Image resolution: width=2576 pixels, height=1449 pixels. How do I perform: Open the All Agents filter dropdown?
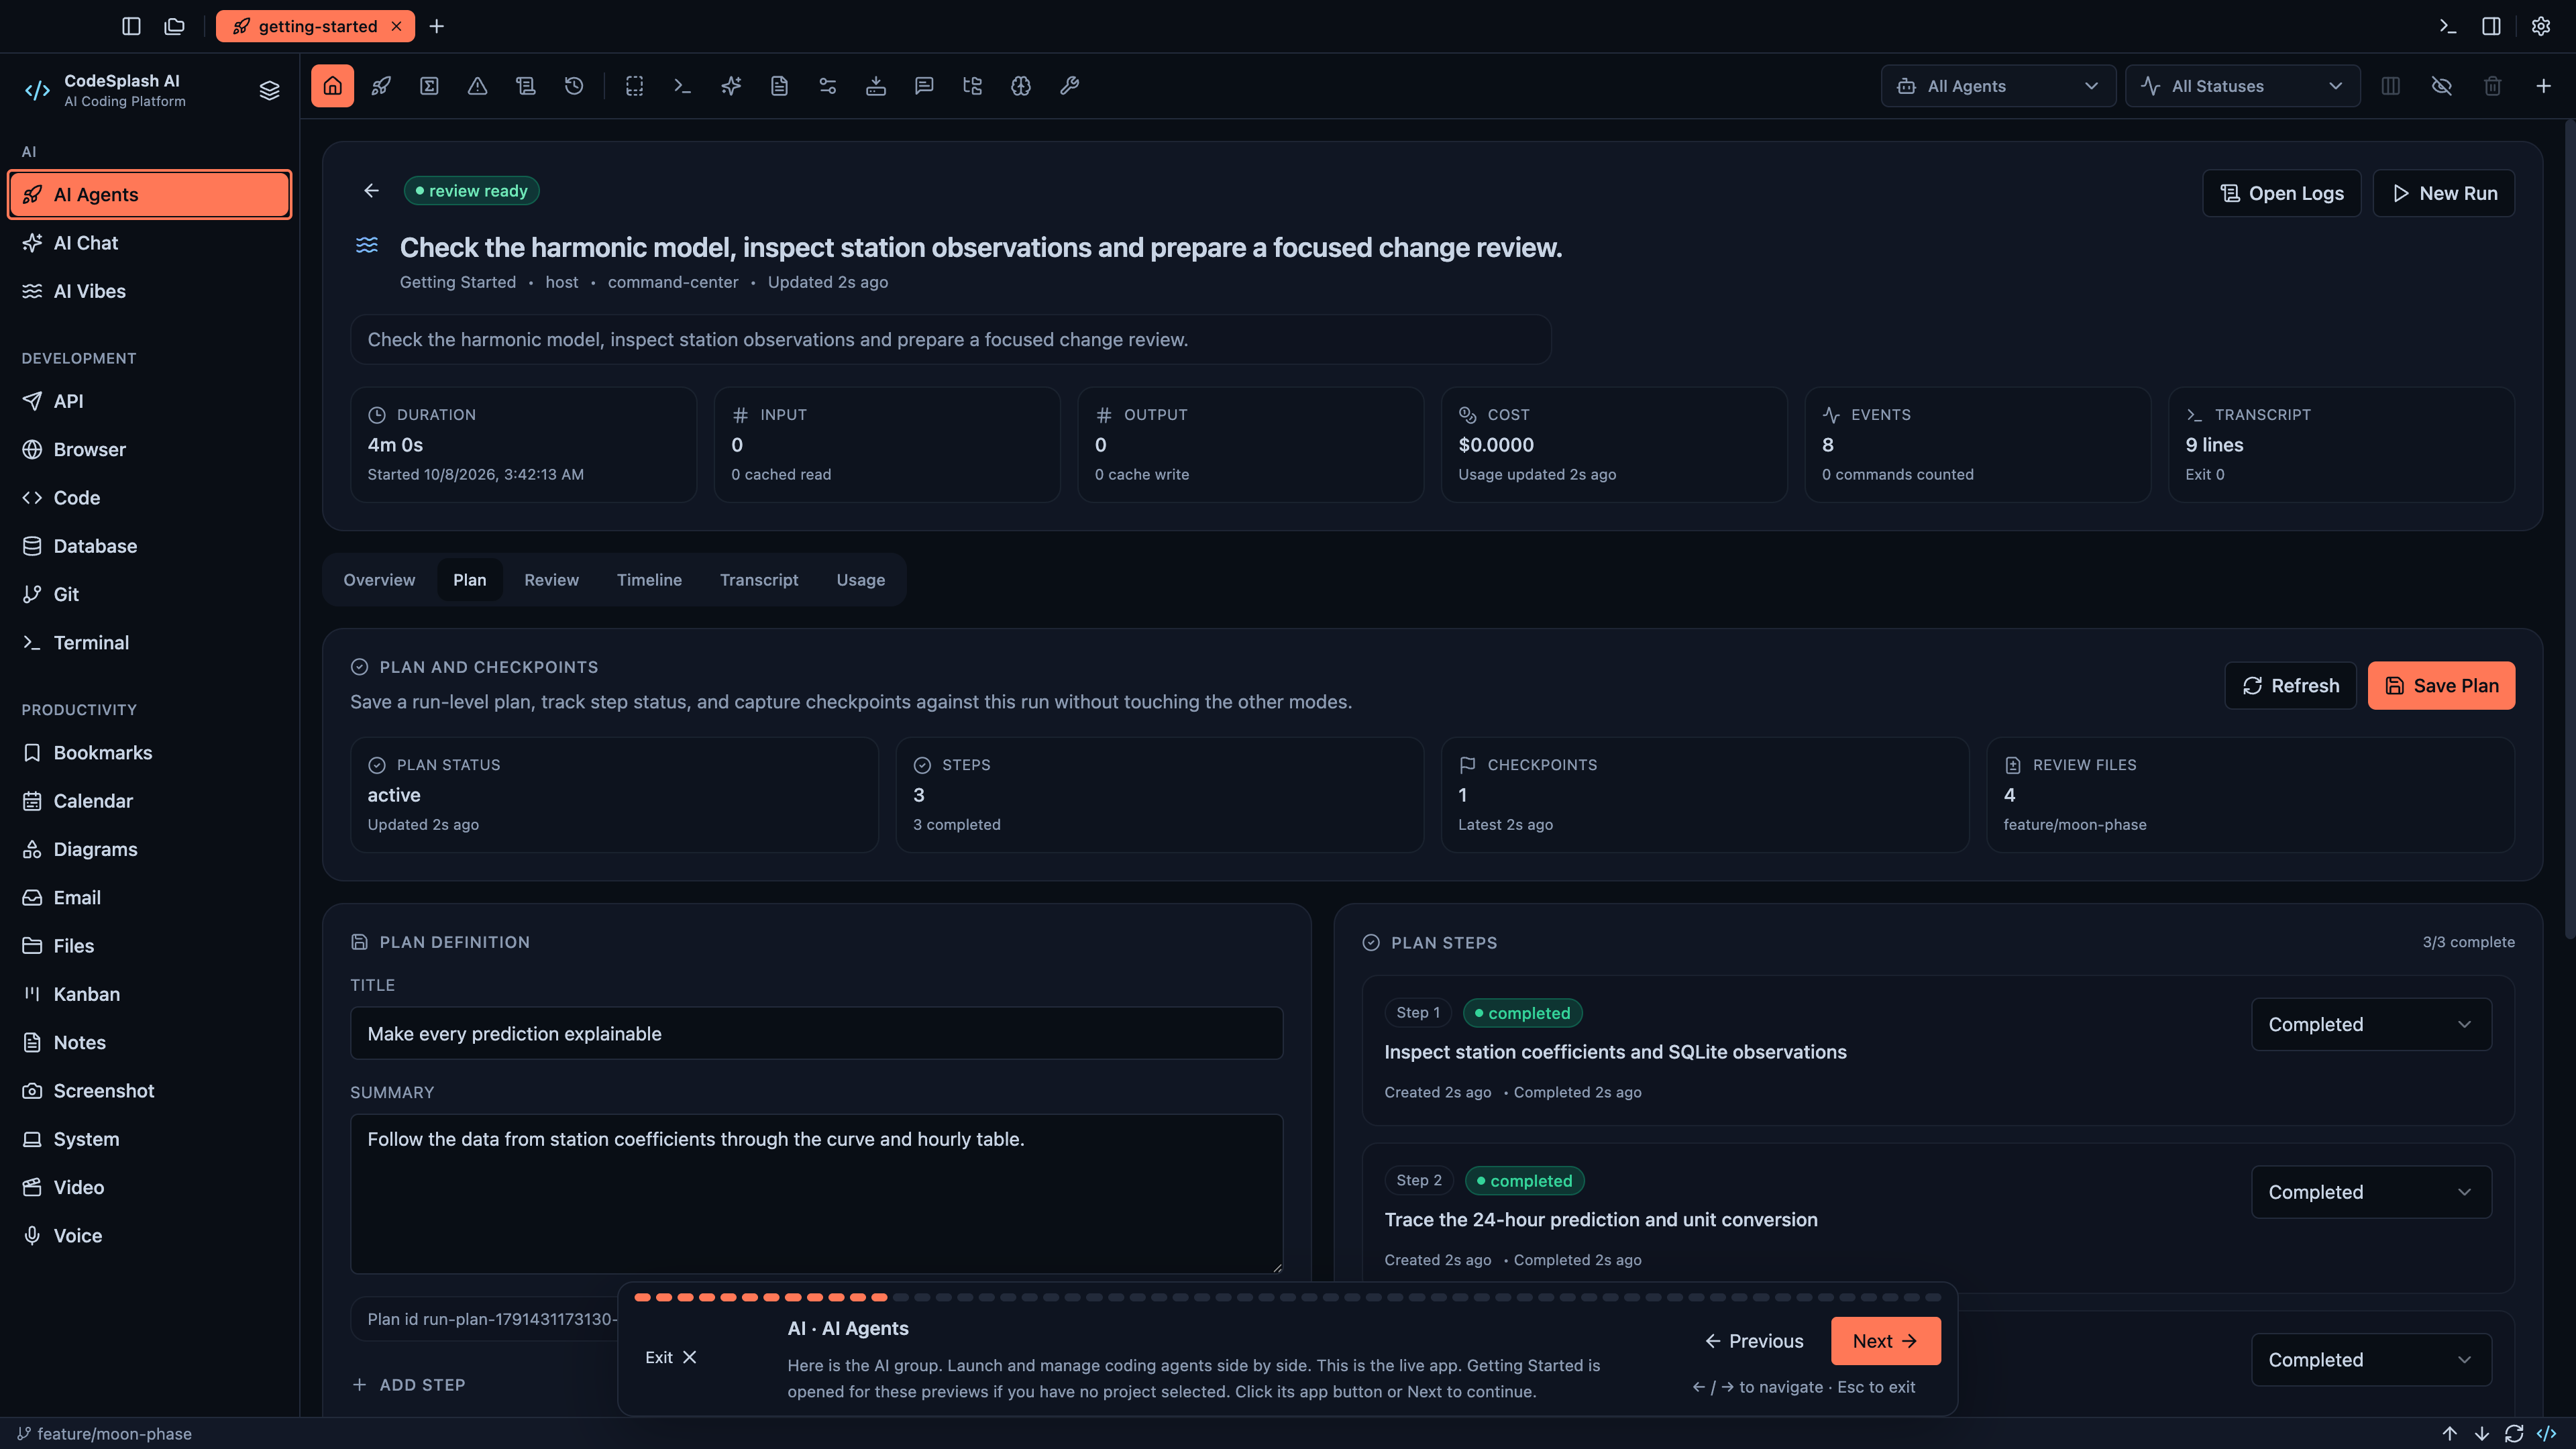(1998, 86)
